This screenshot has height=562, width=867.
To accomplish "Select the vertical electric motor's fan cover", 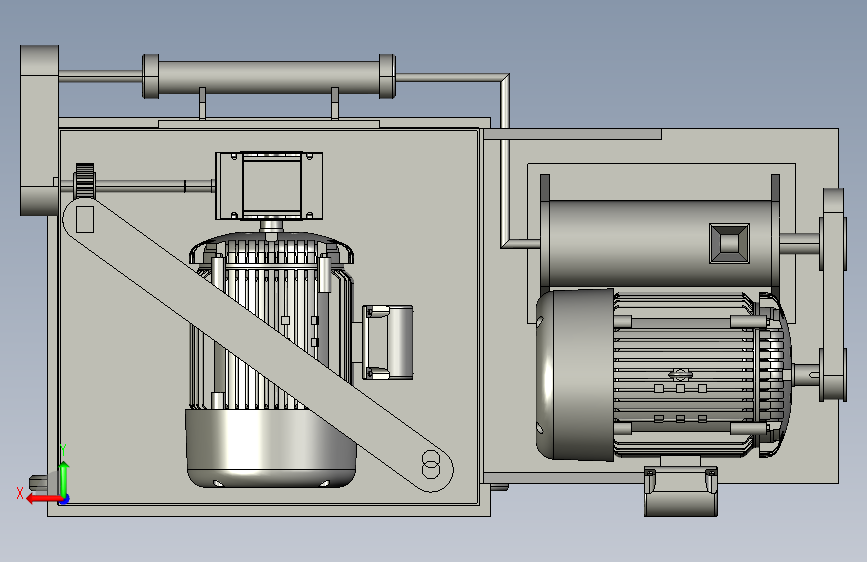I will click(270, 448).
